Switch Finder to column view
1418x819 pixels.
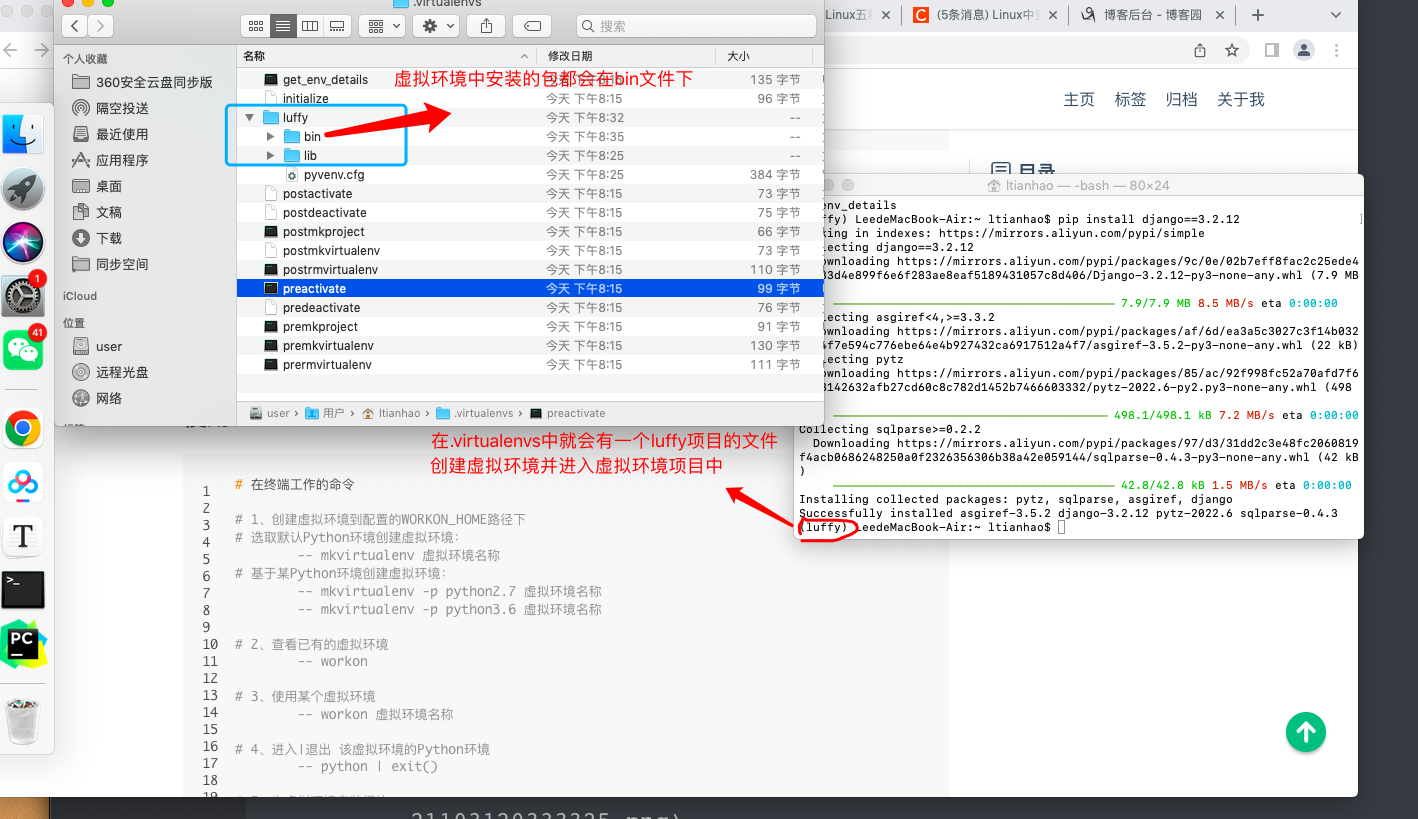pyautogui.click(x=309, y=26)
